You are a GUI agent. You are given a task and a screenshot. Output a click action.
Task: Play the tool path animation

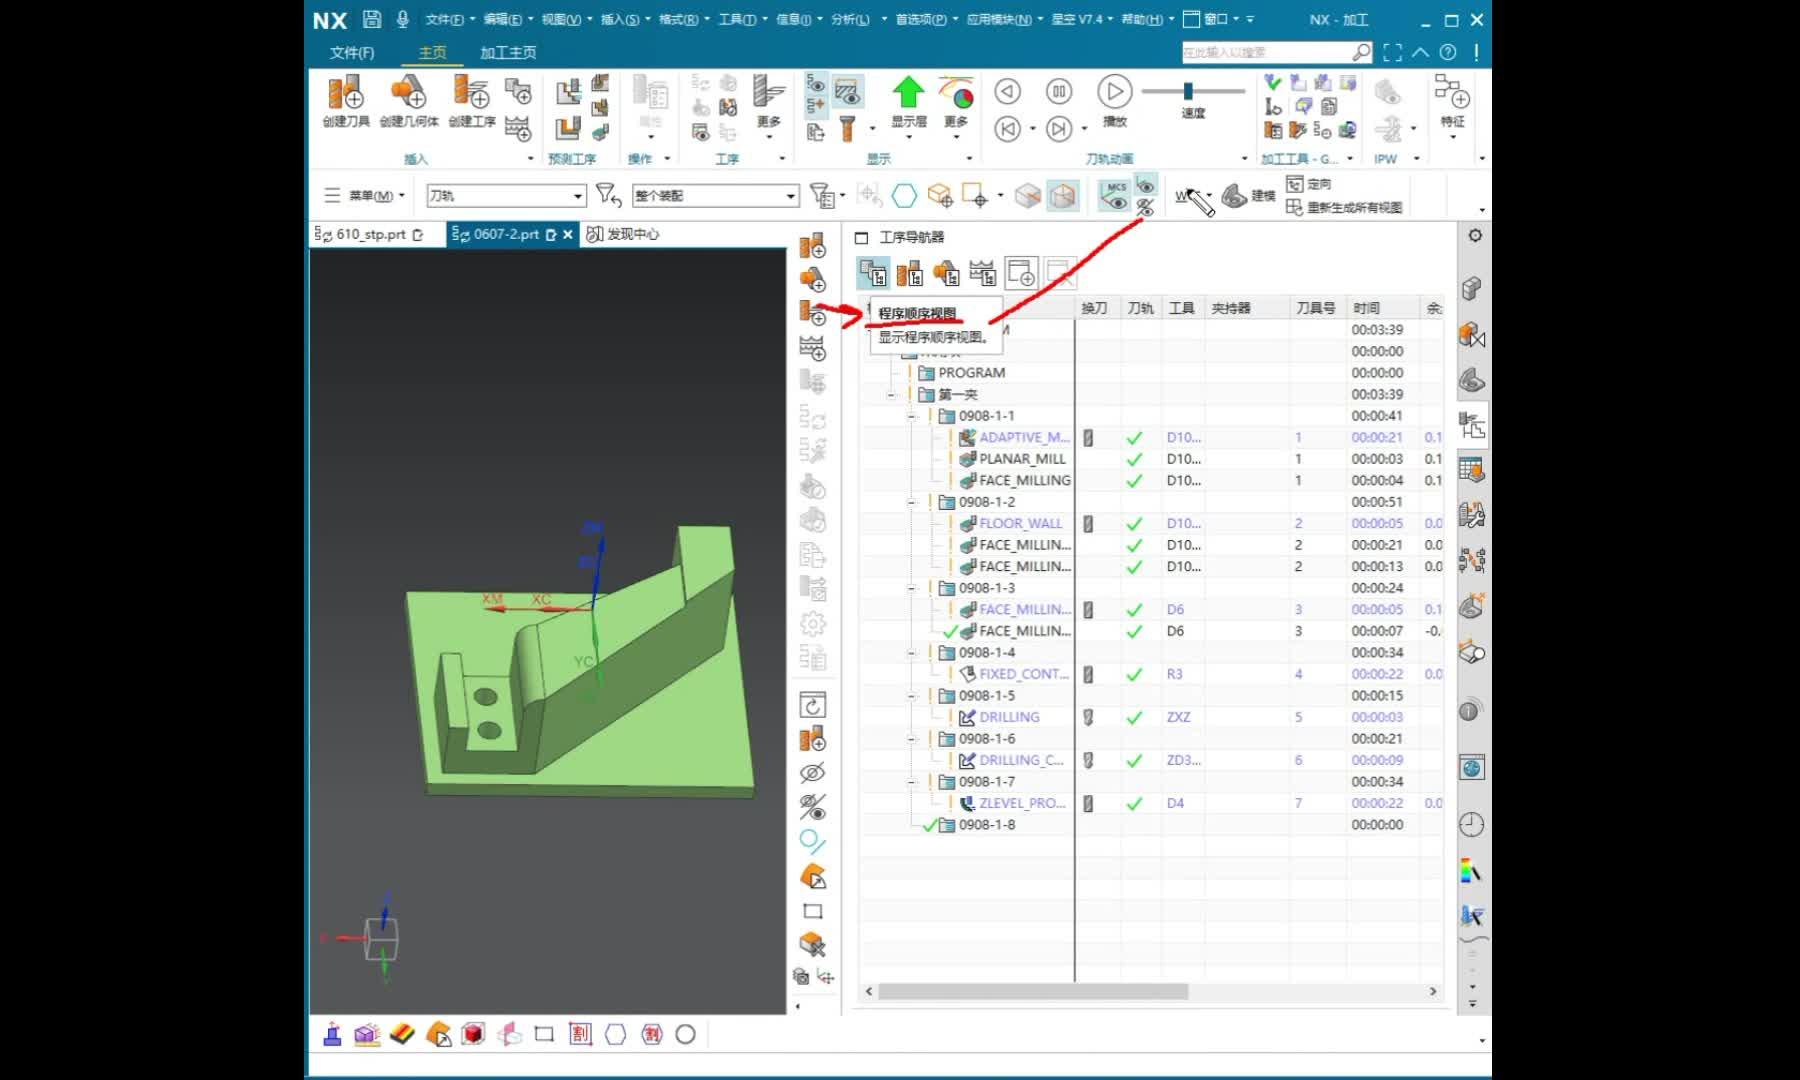click(1114, 91)
